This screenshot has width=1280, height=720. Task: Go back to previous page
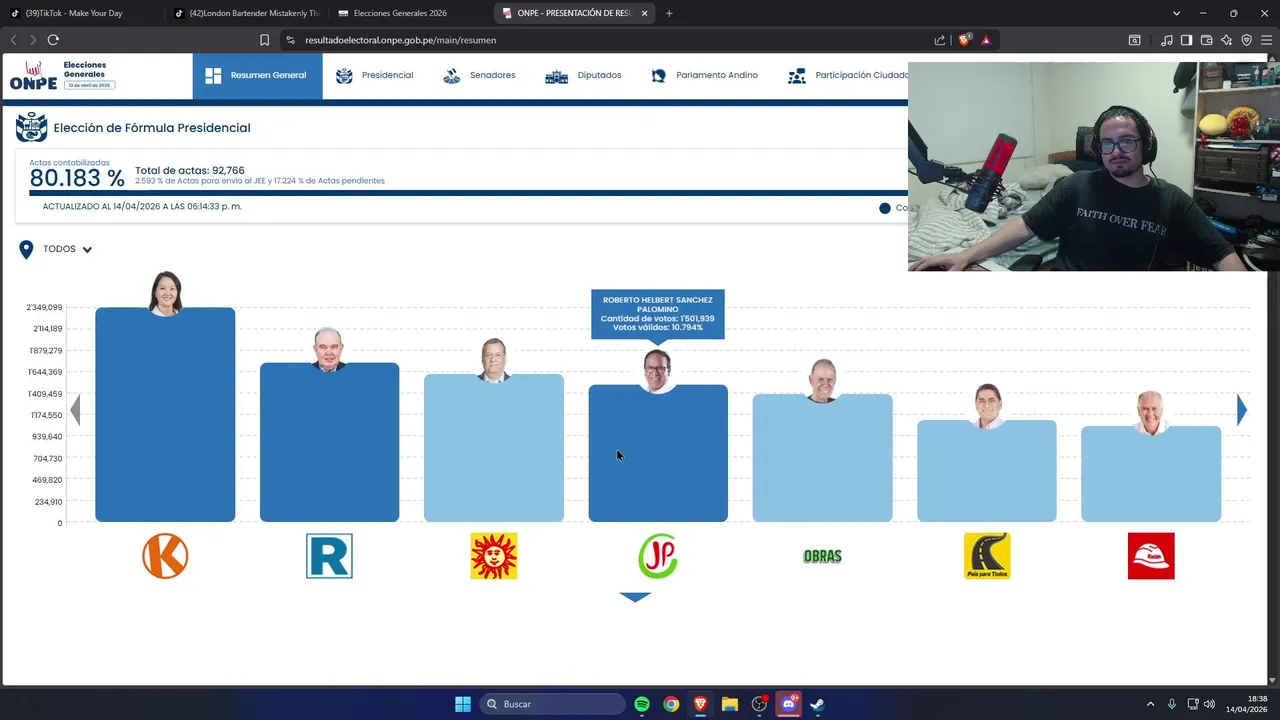point(13,40)
